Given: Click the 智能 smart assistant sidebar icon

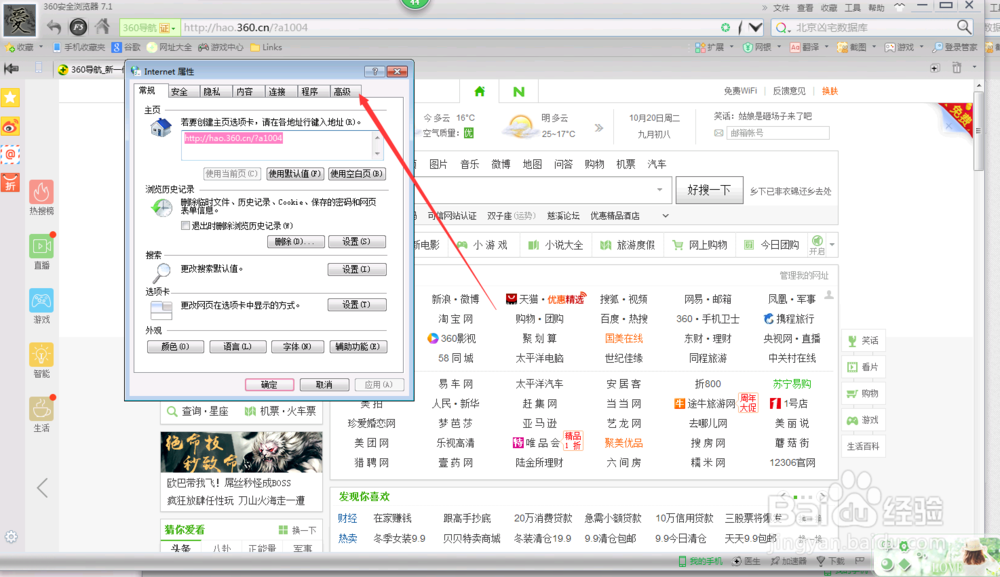Looking at the screenshot, I should click(41, 353).
